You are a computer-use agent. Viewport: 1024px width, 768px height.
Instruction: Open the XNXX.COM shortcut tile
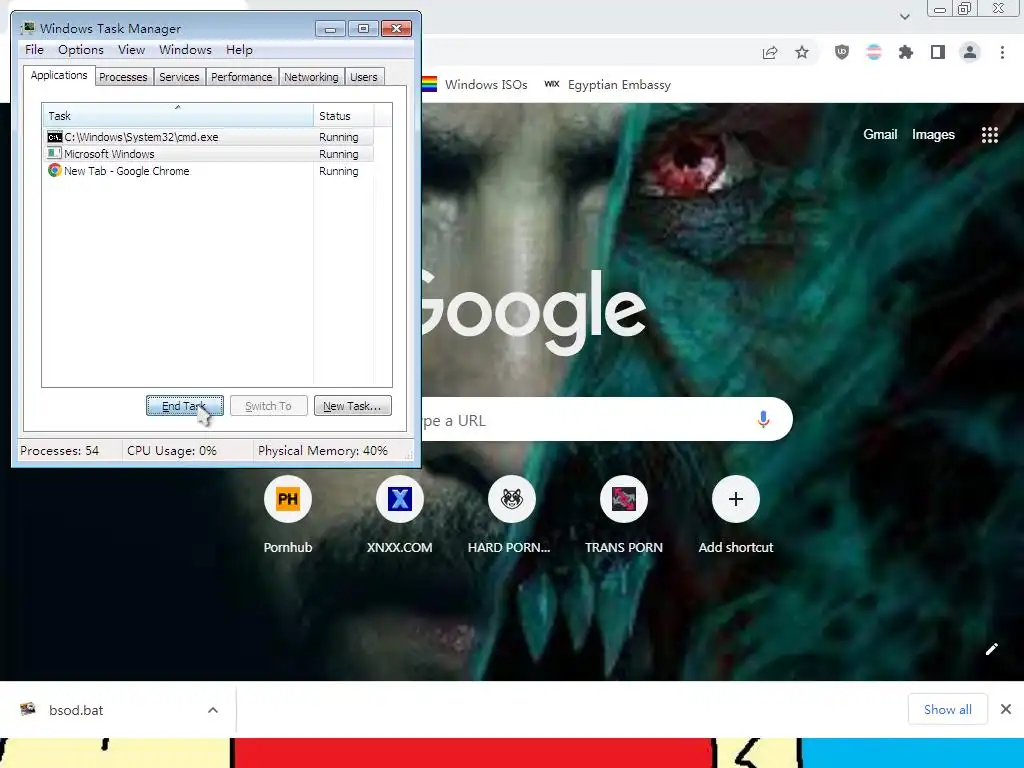[399, 515]
